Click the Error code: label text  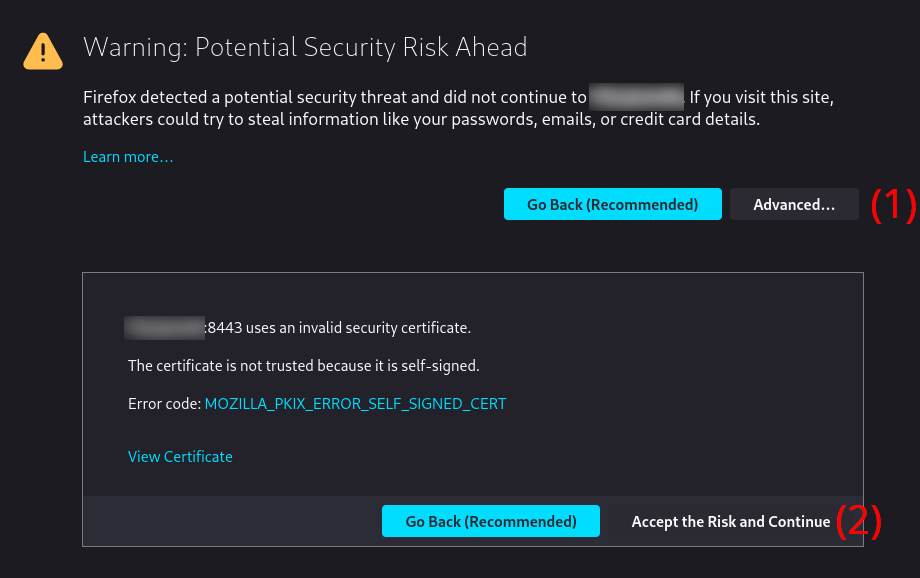pyautogui.click(x=164, y=404)
